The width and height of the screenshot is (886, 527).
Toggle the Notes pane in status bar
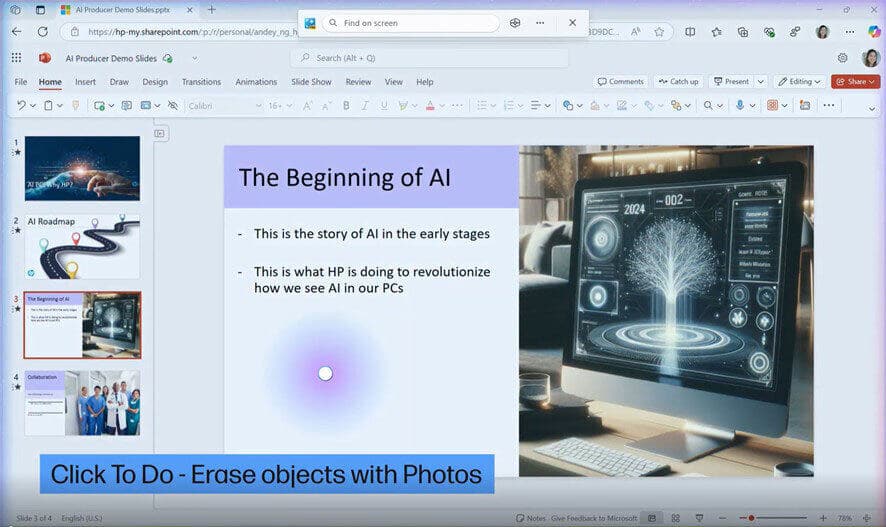[531, 518]
